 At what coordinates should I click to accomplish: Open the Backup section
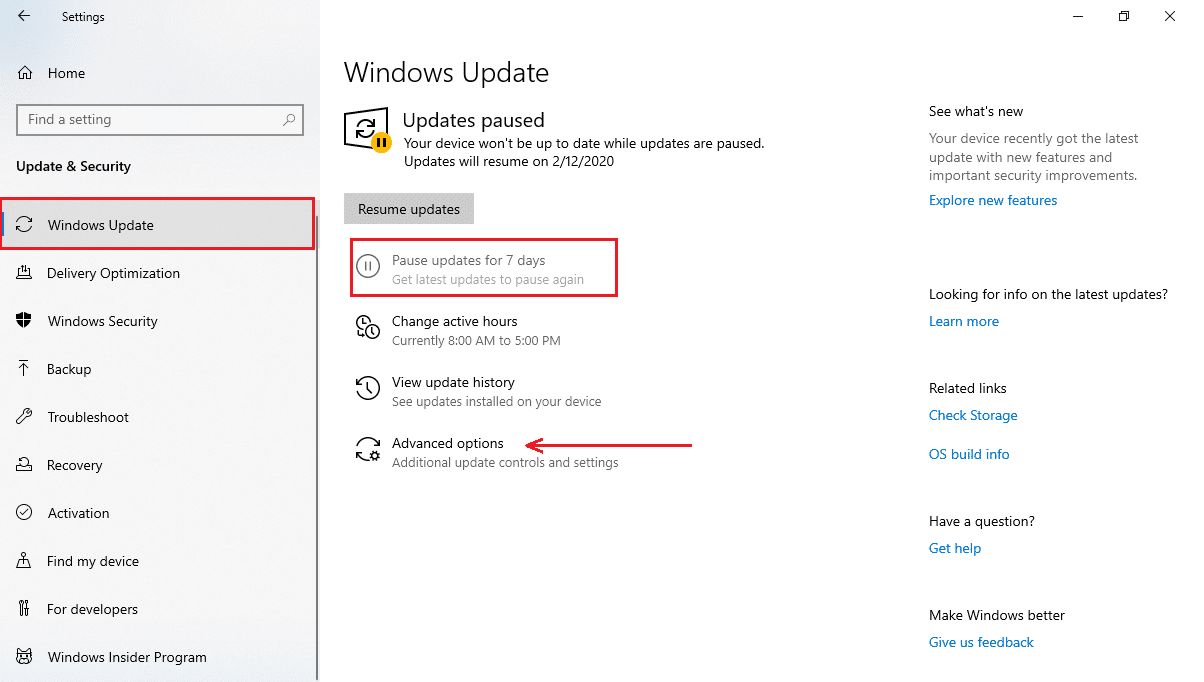click(x=69, y=369)
